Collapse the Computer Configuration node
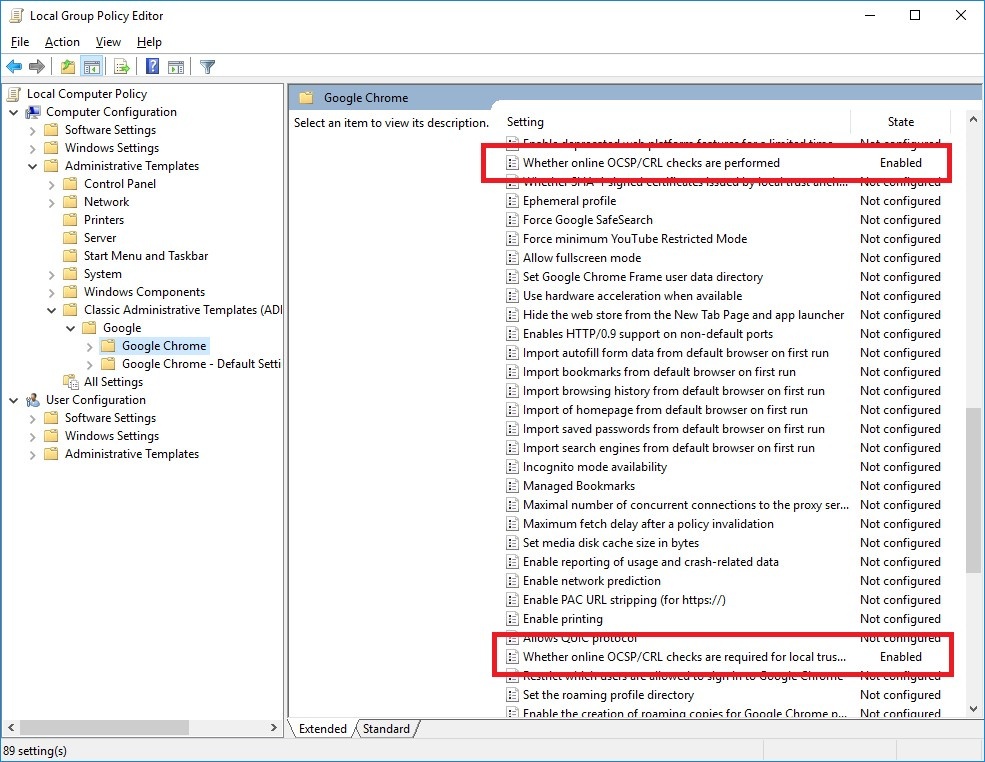Screen dimensions: 985x762 pos(13,112)
